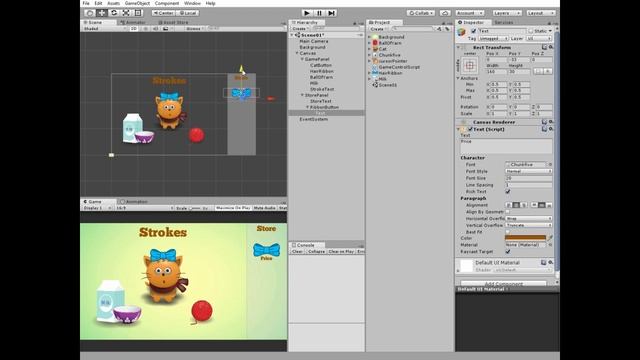Open the Layers dropdown
This screenshot has width=640, height=360.
pos(507,13)
